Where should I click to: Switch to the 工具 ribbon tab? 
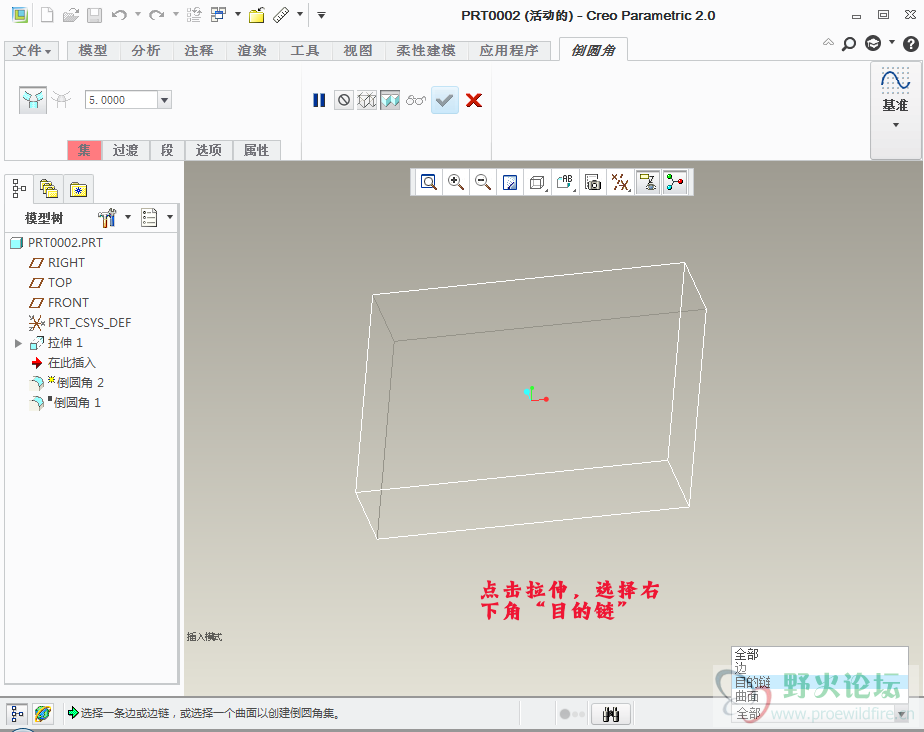(305, 51)
